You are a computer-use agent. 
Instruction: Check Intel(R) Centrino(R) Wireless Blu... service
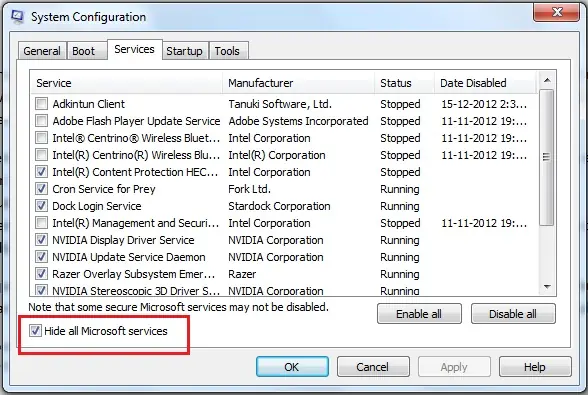pyautogui.click(x=41, y=155)
